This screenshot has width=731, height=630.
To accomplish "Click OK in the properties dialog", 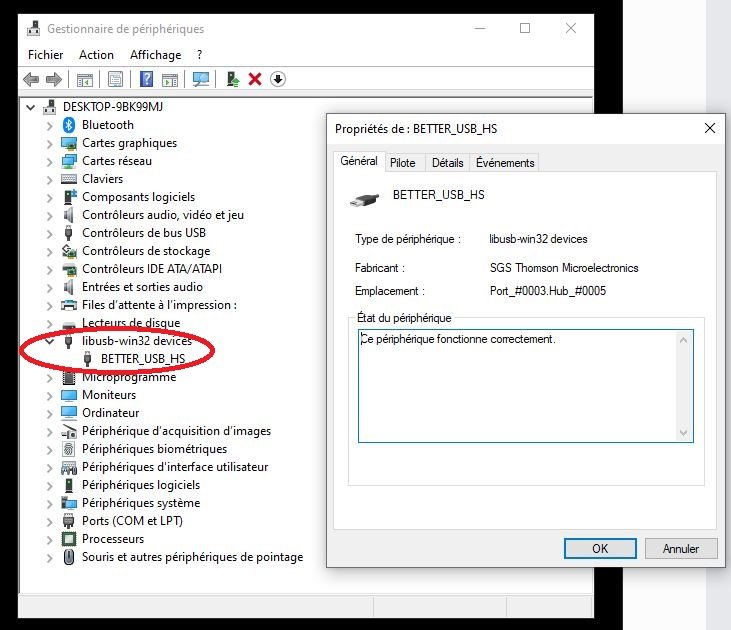I will [x=600, y=548].
